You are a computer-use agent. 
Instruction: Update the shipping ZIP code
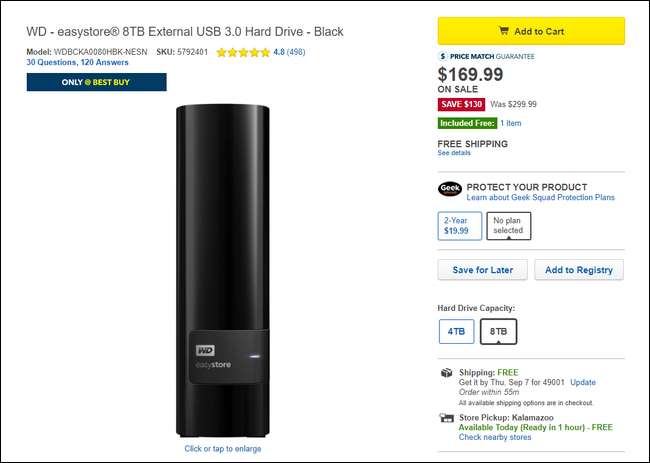click(x=582, y=382)
